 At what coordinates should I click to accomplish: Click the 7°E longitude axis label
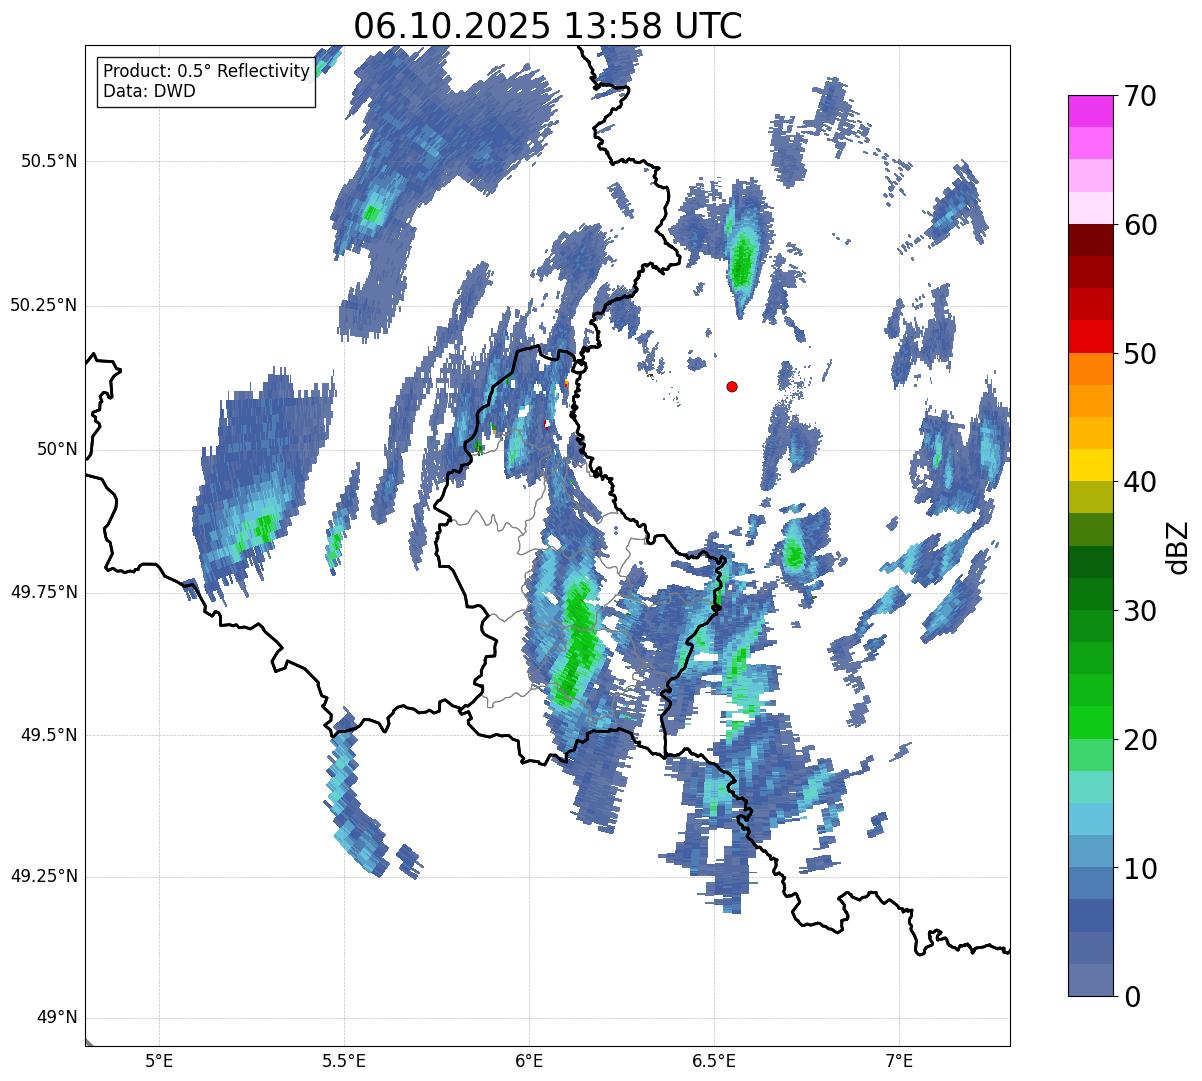click(x=899, y=1060)
